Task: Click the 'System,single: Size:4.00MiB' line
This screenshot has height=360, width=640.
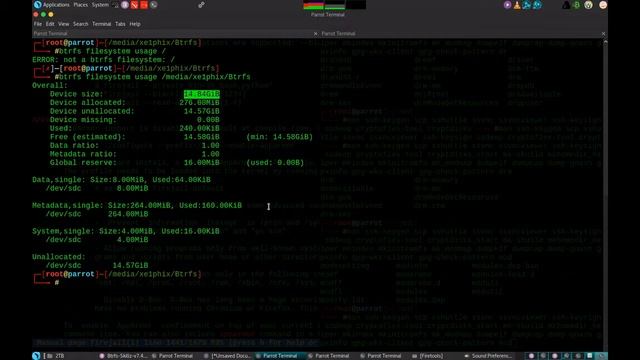Action: pyautogui.click(x=126, y=231)
